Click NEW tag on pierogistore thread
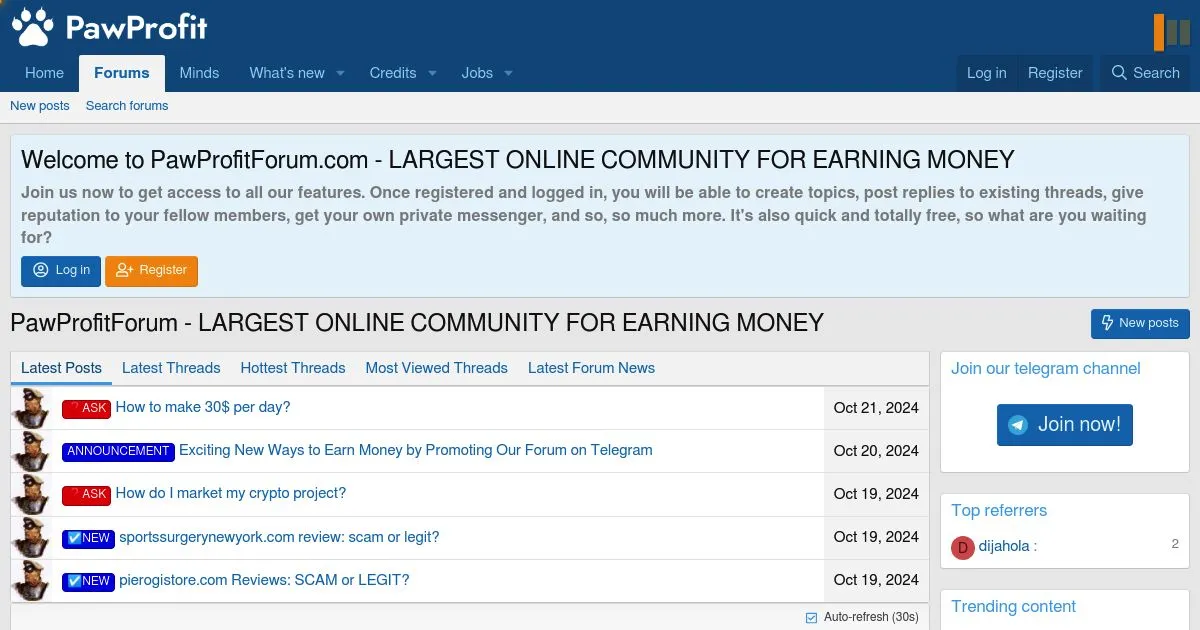The height and width of the screenshot is (630, 1200). pyautogui.click(x=89, y=581)
